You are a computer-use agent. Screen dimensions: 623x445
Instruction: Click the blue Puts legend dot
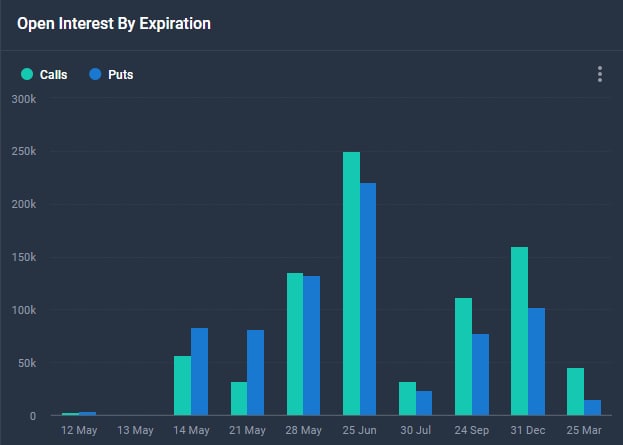point(95,75)
